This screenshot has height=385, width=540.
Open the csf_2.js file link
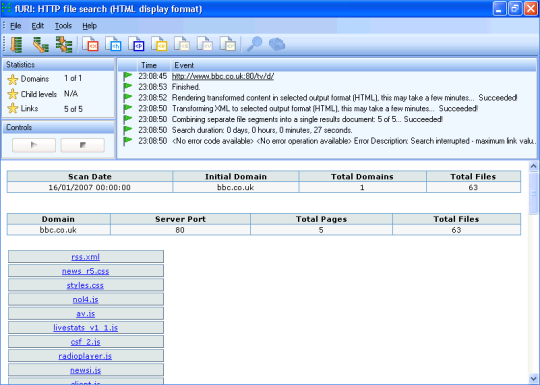point(85,342)
